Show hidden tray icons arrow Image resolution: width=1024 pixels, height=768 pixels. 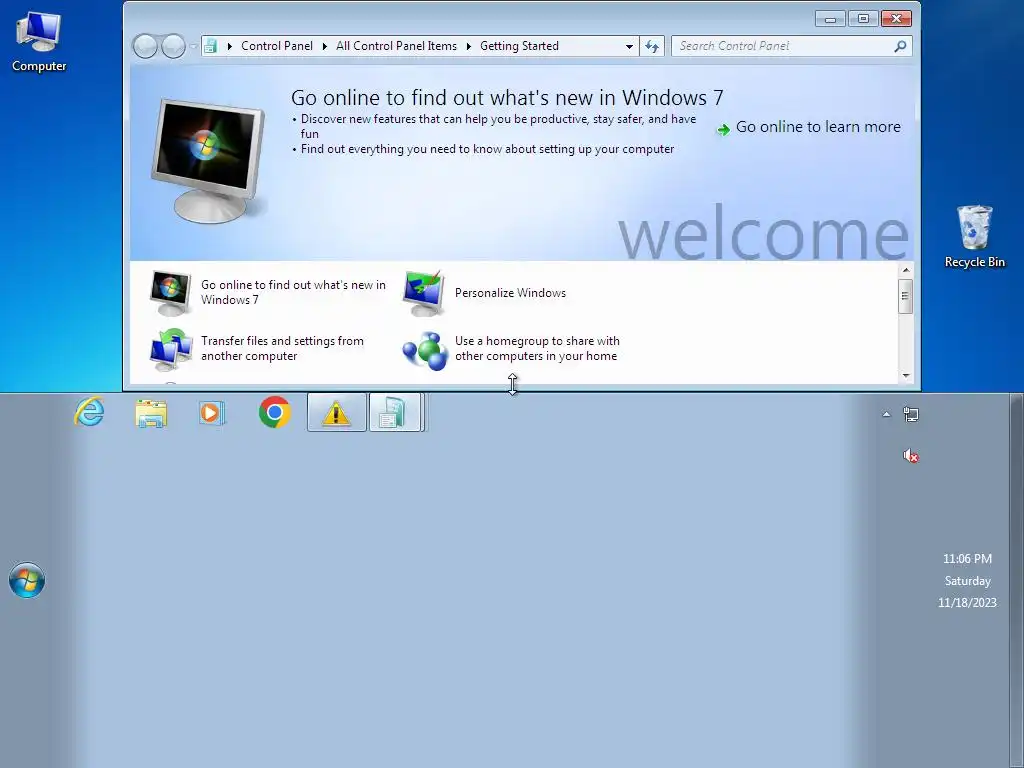pos(886,414)
